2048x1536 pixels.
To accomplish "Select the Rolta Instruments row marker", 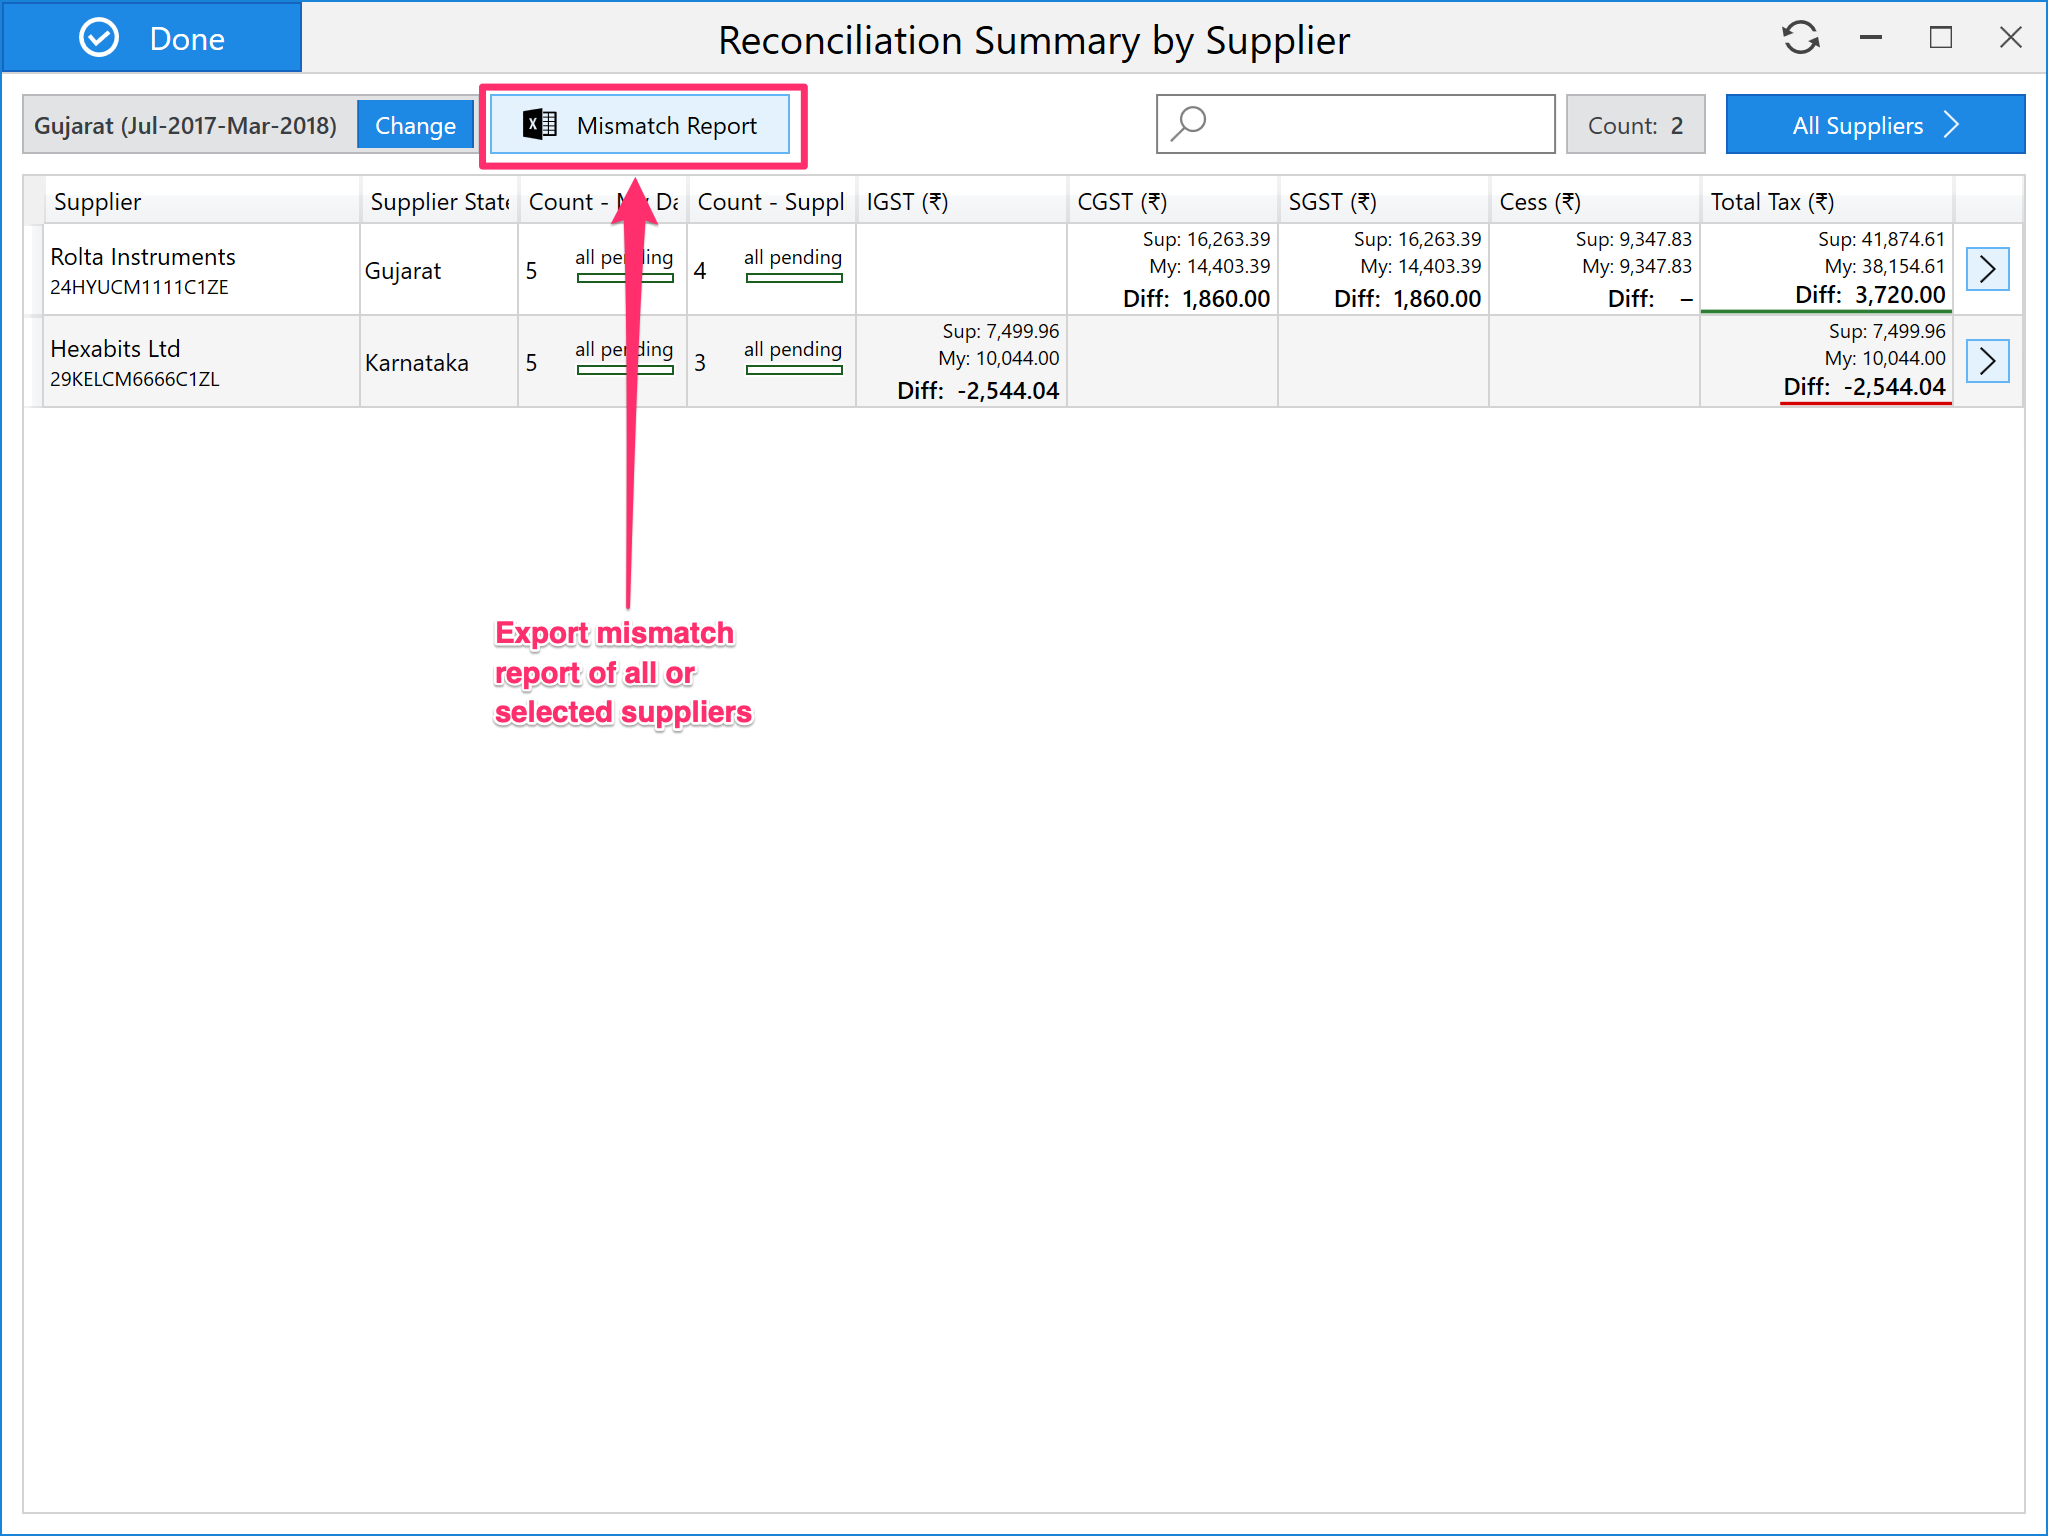I will 33,269.
